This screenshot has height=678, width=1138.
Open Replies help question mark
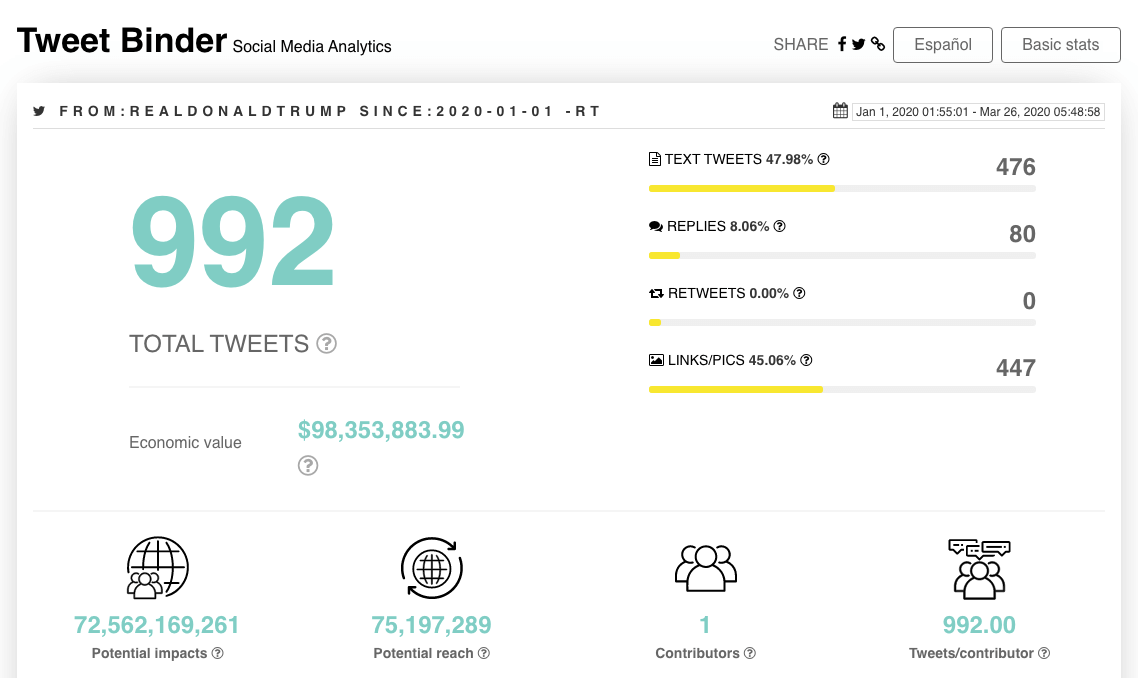(x=779, y=226)
